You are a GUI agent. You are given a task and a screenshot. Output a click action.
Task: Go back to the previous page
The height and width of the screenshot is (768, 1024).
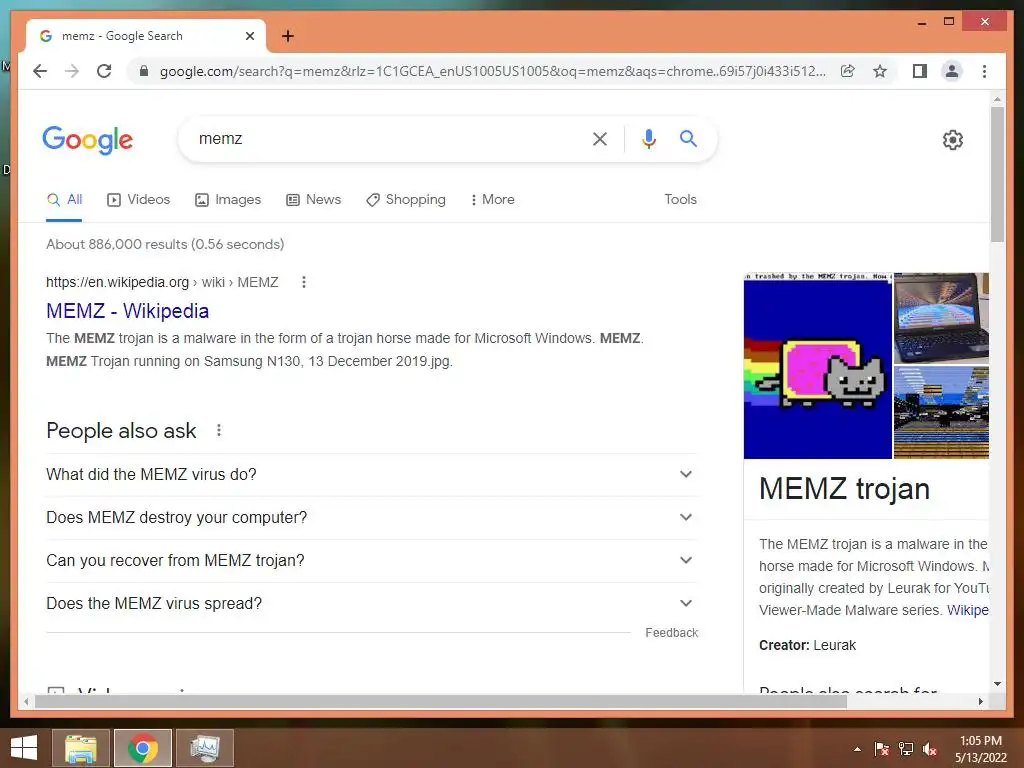40,71
